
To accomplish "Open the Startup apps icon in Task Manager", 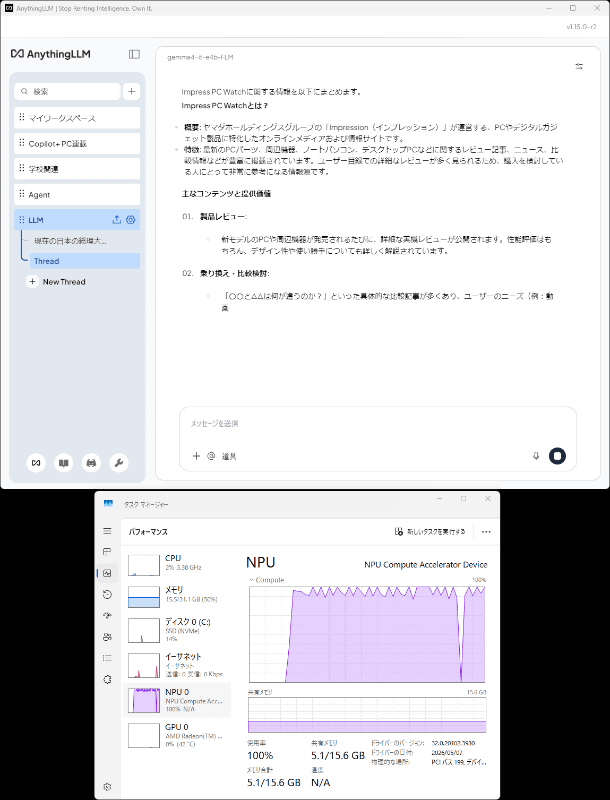I will (x=107, y=615).
